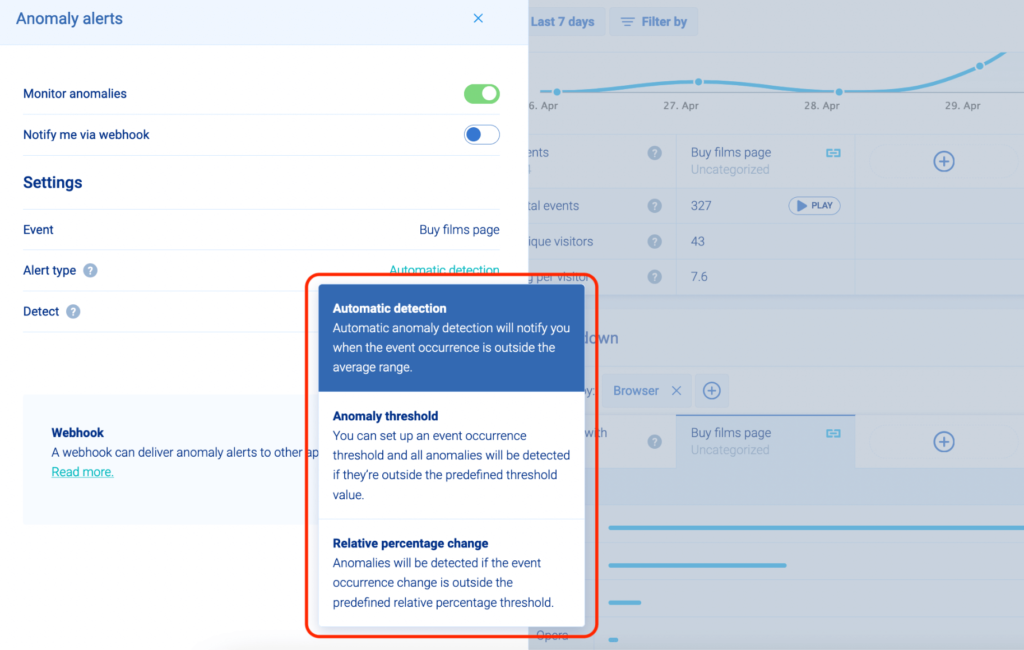Play recordings for total events 327
This screenshot has height=650, width=1024.
point(814,206)
